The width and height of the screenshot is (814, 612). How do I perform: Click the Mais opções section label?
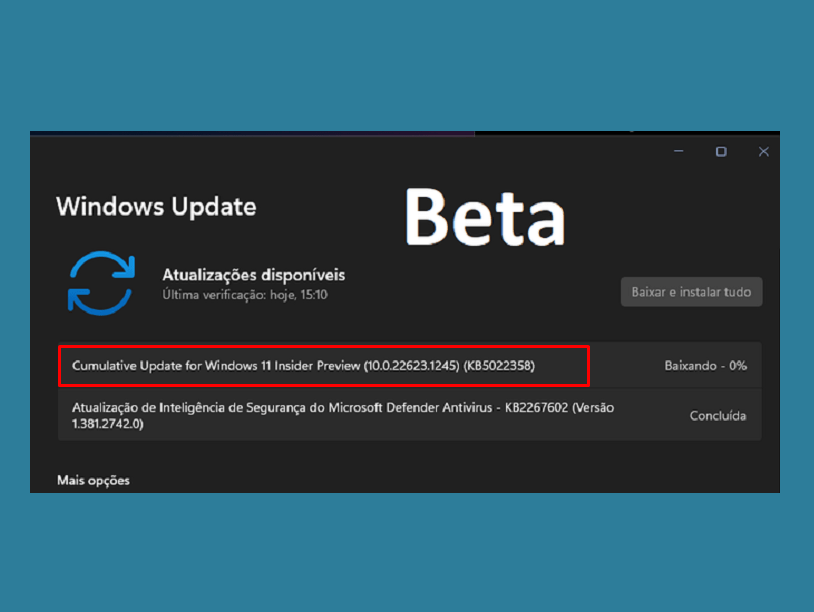click(93, 480)
